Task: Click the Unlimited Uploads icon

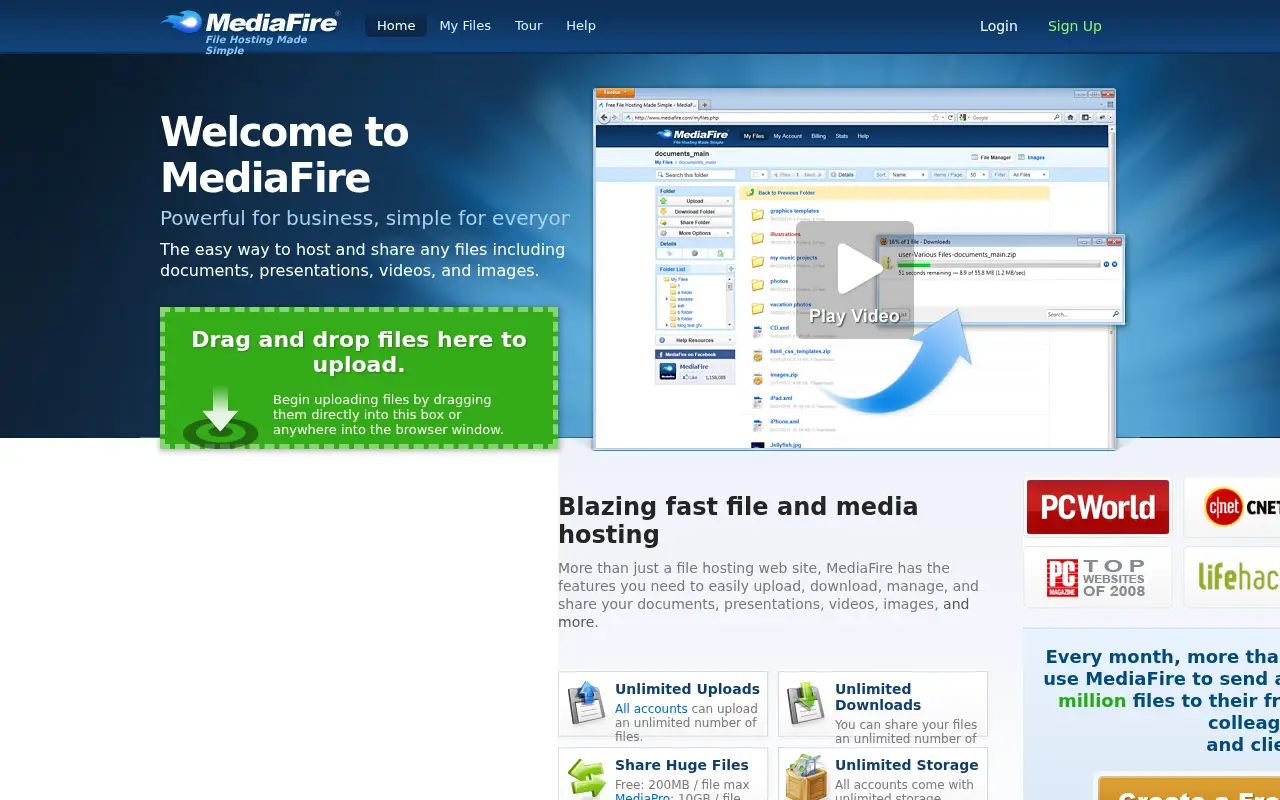Action: coord(586,703)
